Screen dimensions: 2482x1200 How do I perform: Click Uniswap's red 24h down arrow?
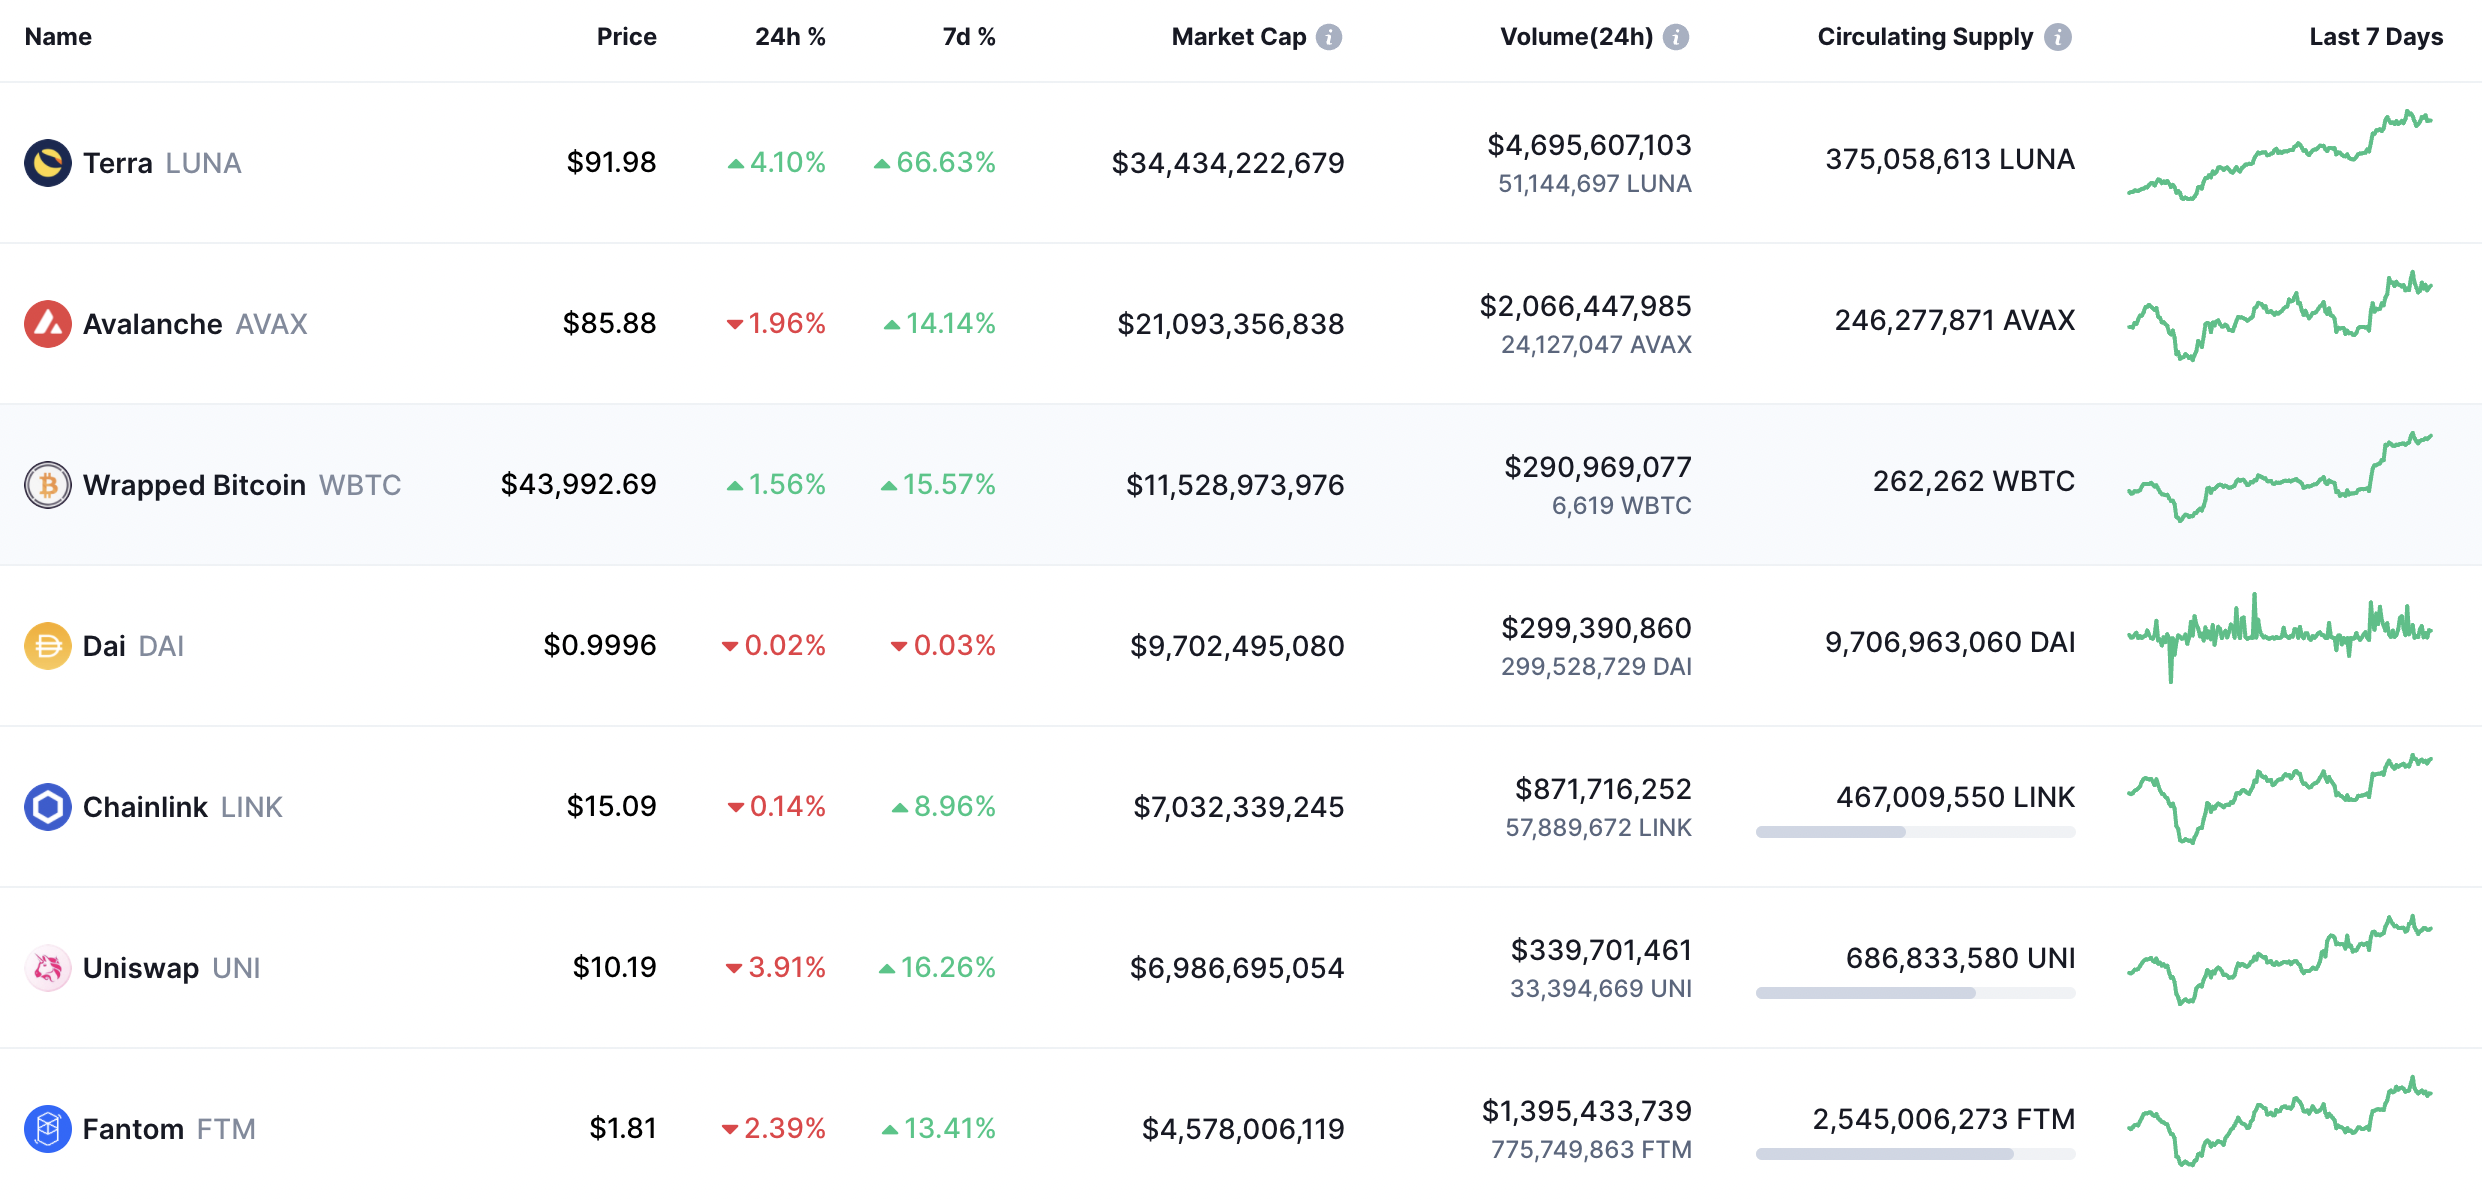734,968
